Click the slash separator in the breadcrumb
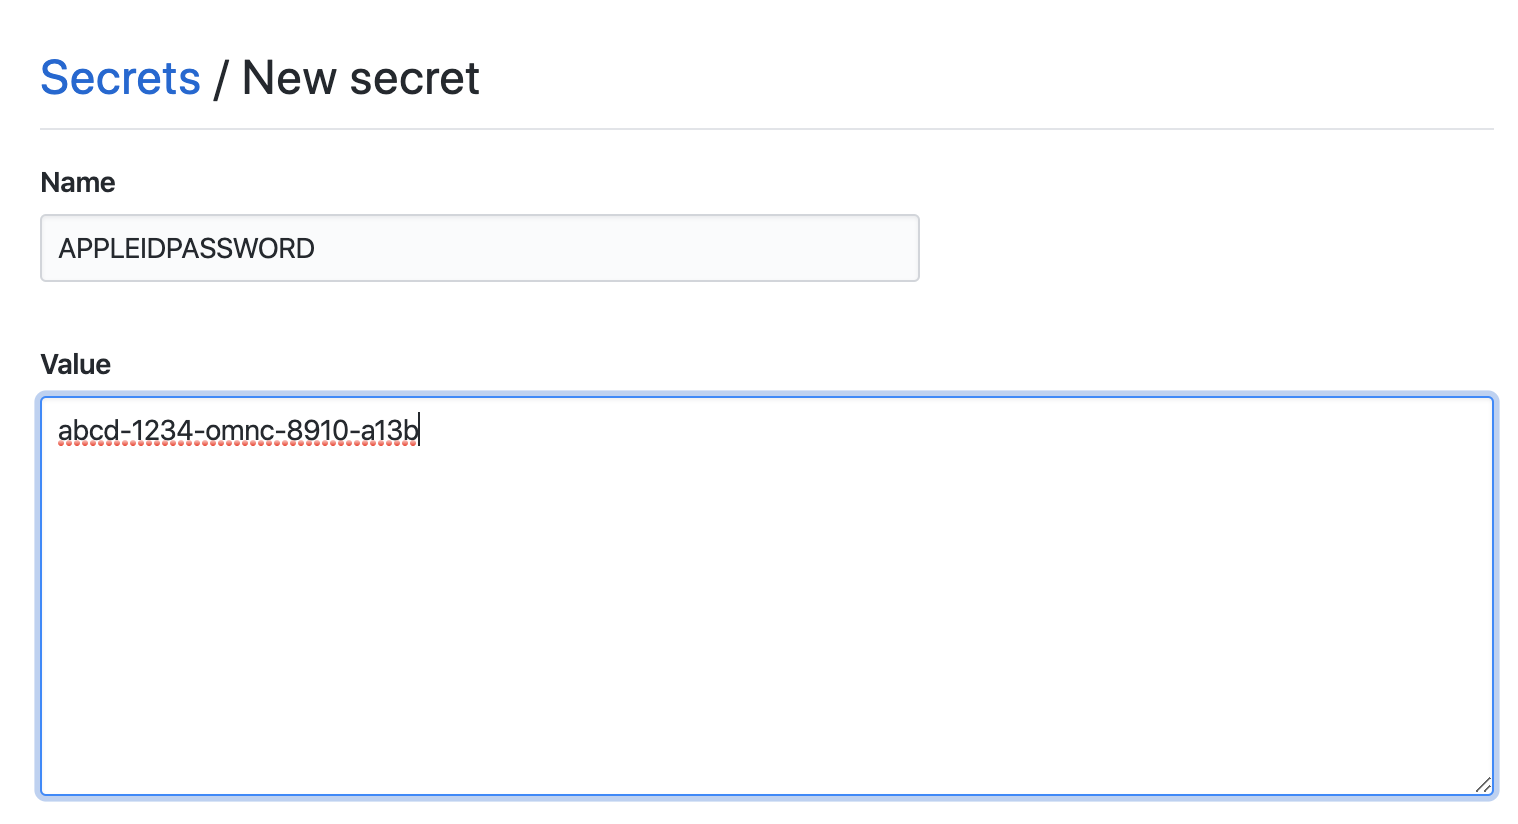Viewport: 1518px width, 824px height. click(x=221, y=78)
